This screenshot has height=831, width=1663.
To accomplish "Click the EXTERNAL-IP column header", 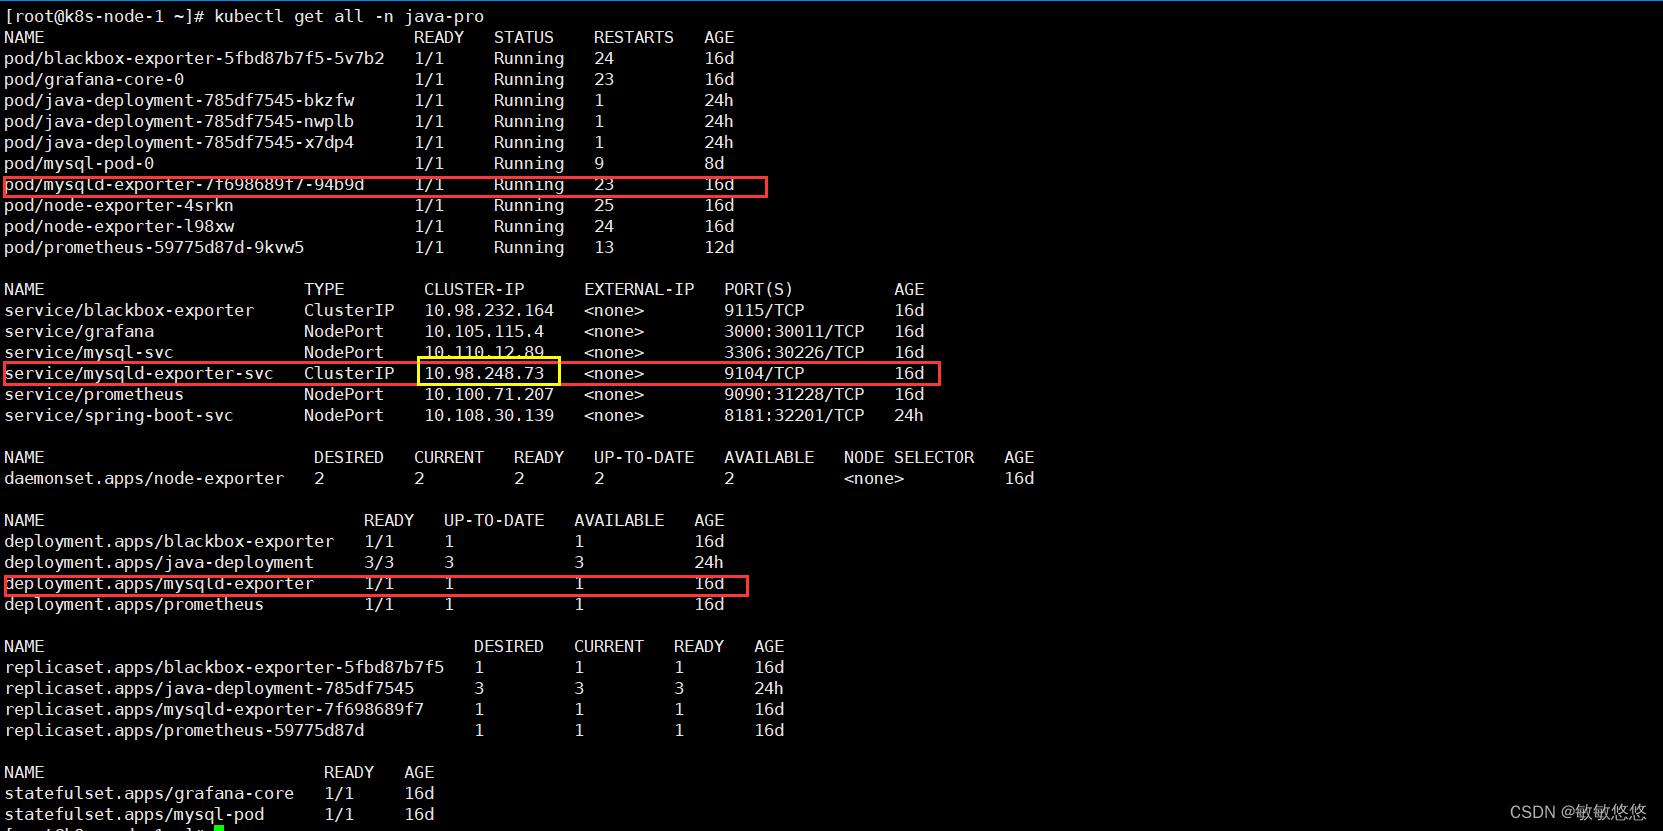I will [x=639, y=289].
